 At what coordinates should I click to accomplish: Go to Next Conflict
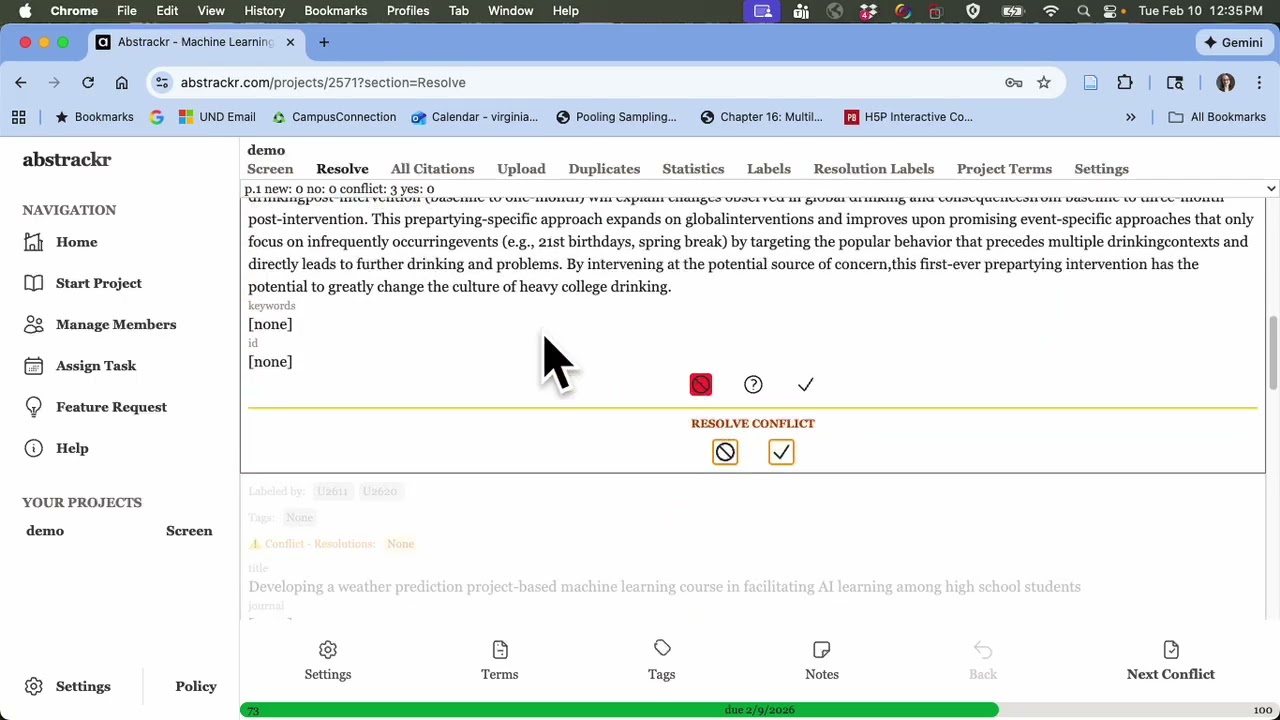(1171, 661)
